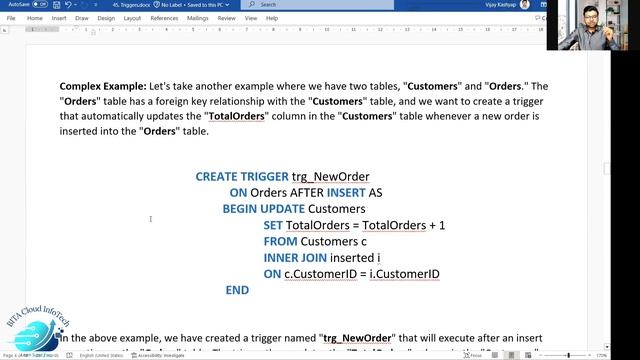Image resolution: width=640 pixels, height=360 pixels.
Task: Click the No Label sensitivity icon
Action: pyautogui.click(x=157, y=4)
